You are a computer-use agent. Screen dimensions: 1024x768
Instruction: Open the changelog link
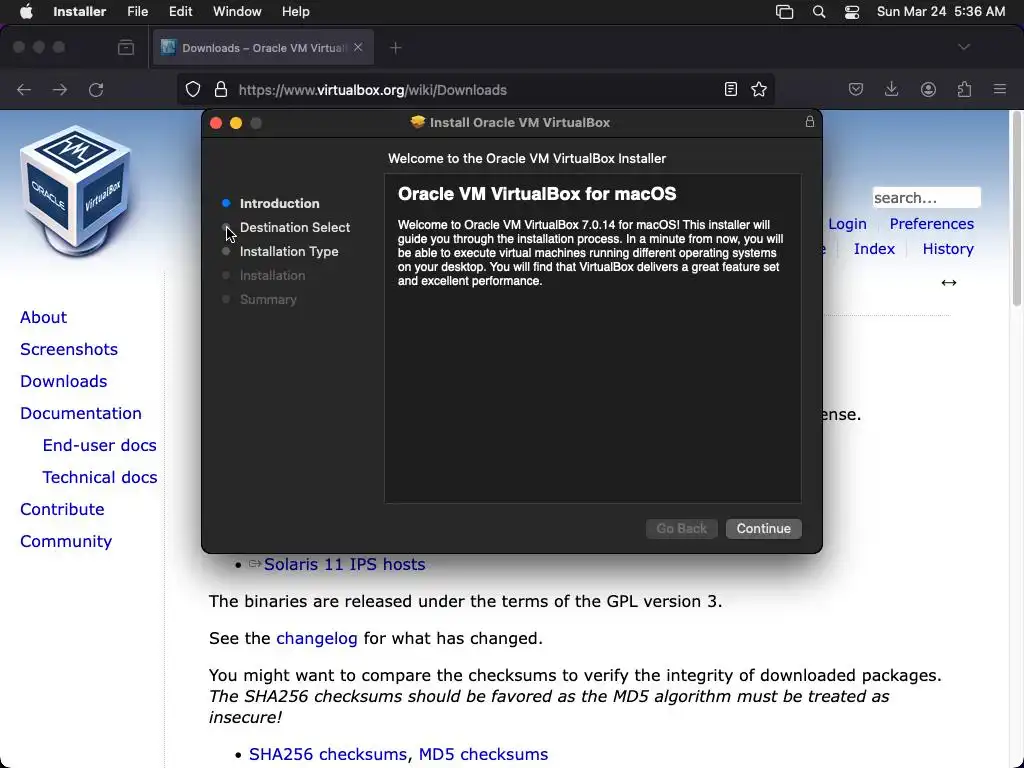pyautogui.click(x=317, y=638)
